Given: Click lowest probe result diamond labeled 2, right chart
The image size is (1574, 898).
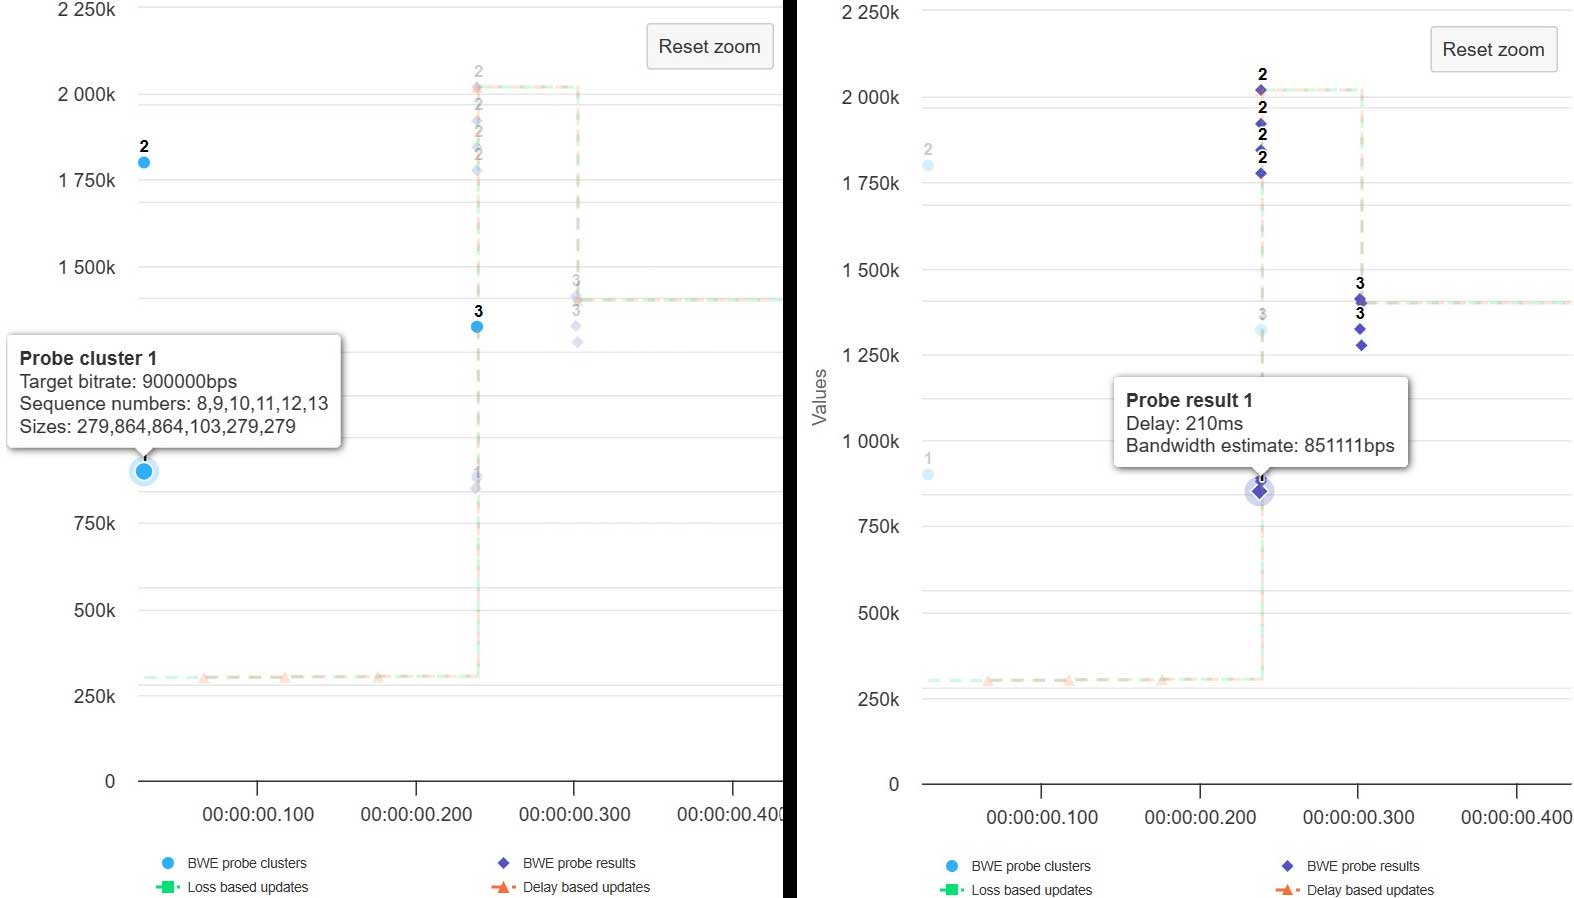Looking at the screenshot, I should [1261, 173].
